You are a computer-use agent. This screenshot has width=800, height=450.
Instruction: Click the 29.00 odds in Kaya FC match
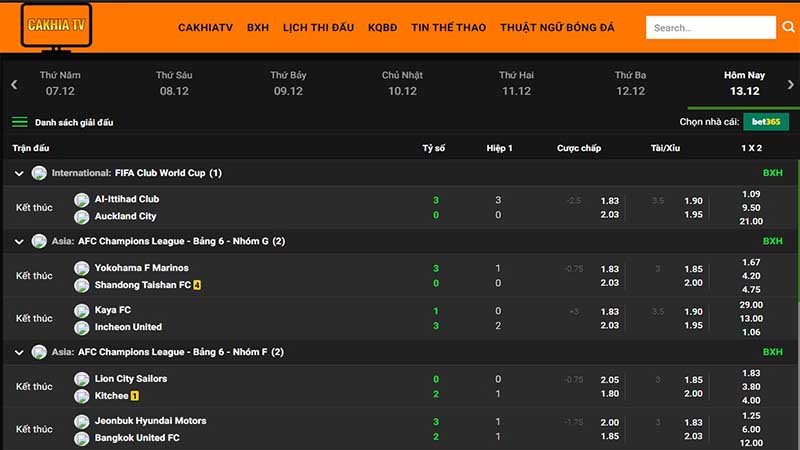(x=751, y=305)
